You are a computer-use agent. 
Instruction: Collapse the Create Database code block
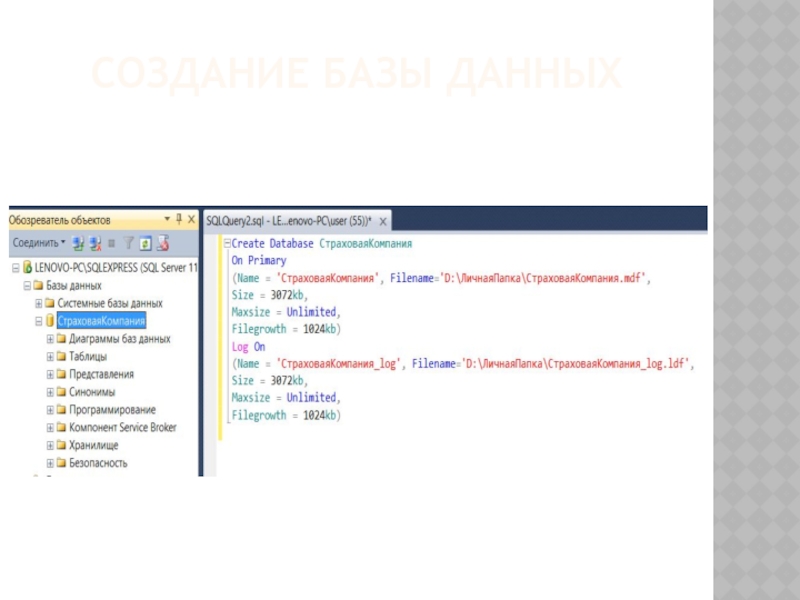[226, 244]
